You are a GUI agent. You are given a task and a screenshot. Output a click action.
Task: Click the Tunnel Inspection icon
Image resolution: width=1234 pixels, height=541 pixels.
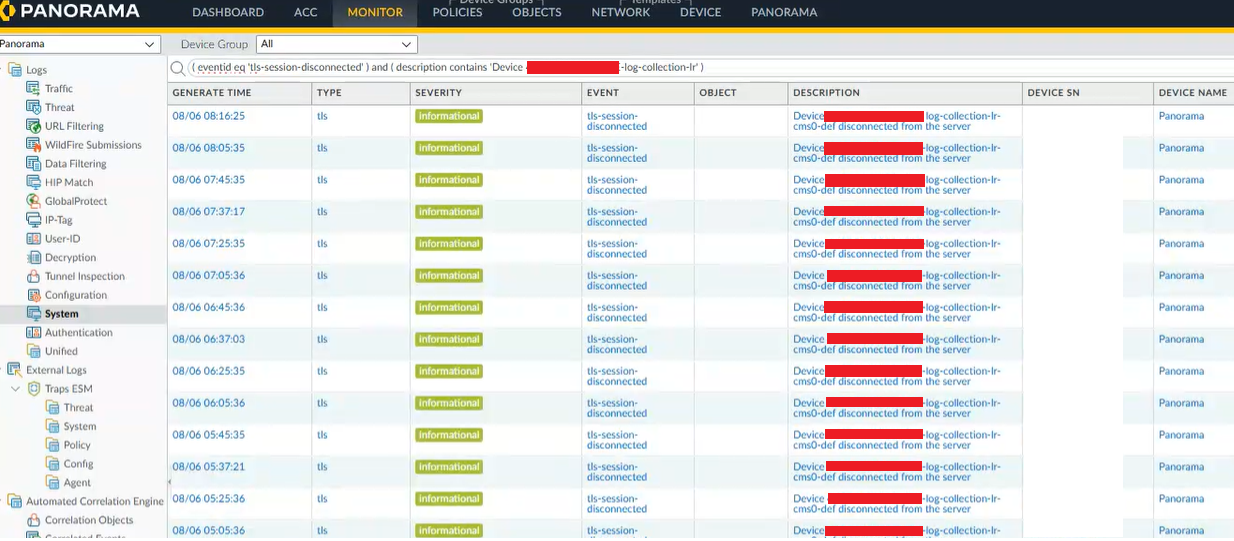pyautogui.click(x=33, y=276)
